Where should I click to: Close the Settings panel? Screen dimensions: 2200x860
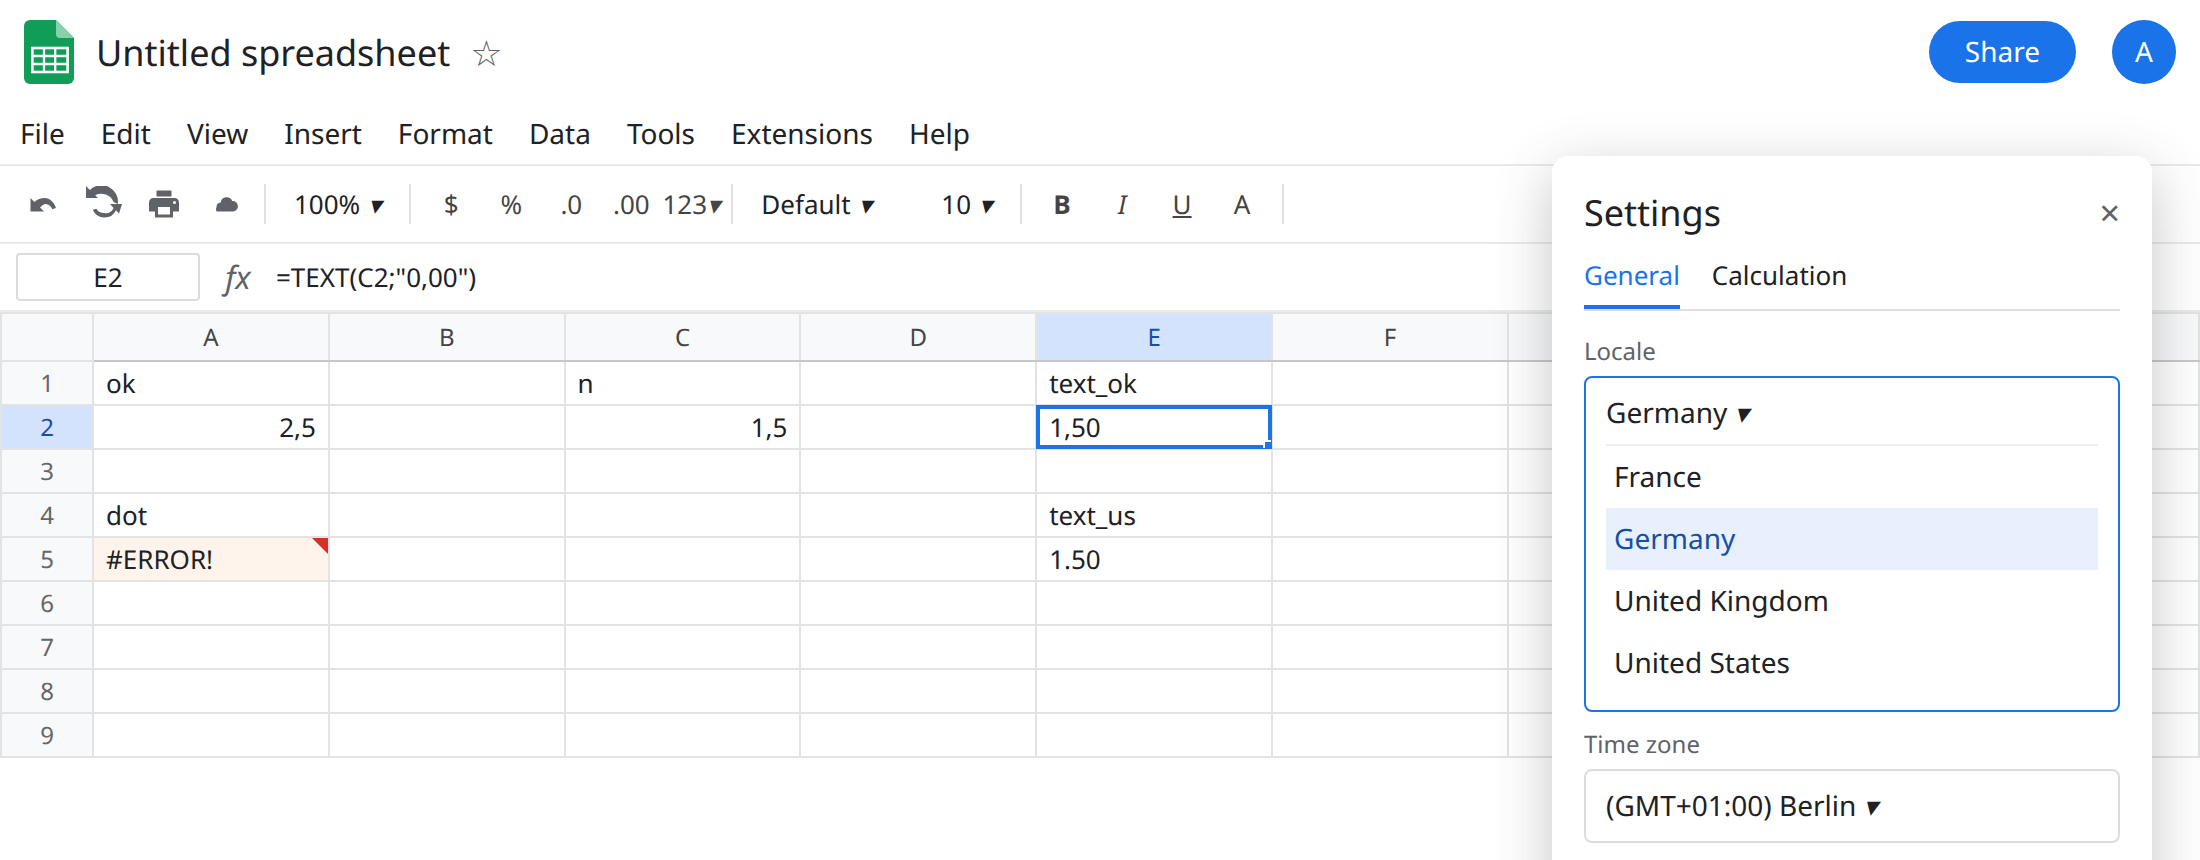click(2110, 213)
